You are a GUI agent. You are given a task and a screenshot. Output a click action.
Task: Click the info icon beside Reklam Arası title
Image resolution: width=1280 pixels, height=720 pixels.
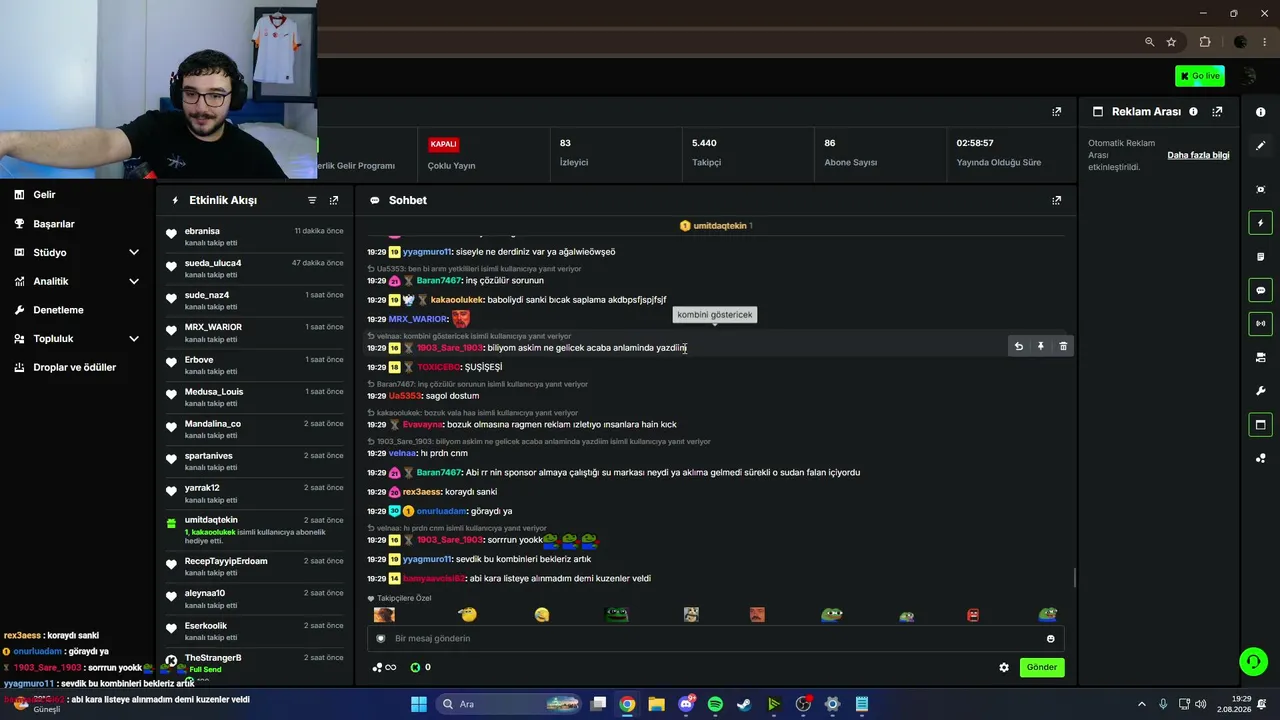point(1193,112)
